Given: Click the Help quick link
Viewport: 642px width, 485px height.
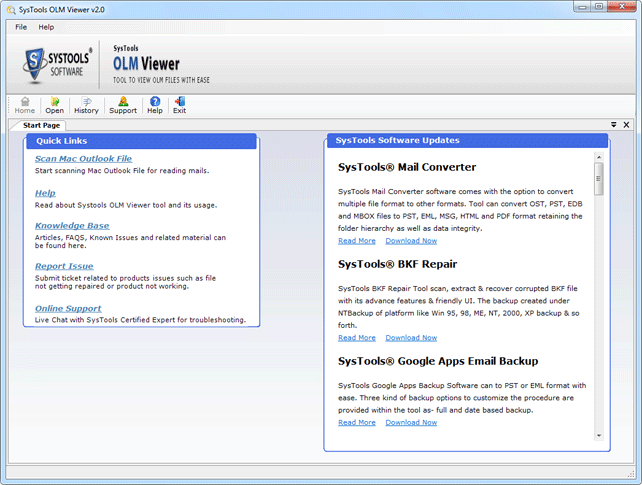Looking at the screenshot, I should coord(45,193).
